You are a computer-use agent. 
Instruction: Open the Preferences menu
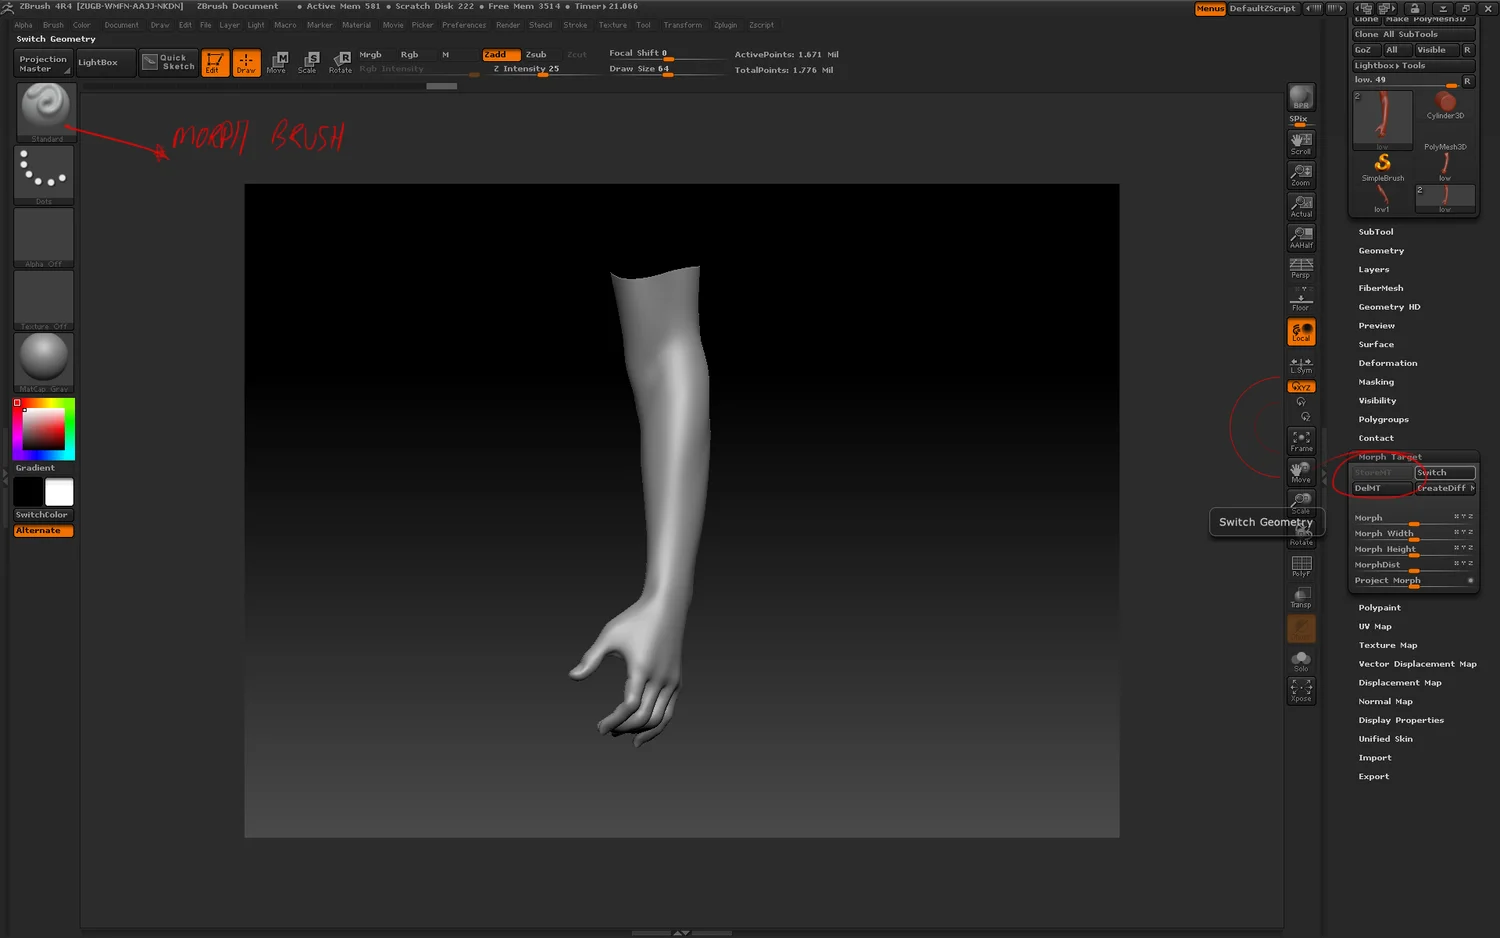point(463,25)
